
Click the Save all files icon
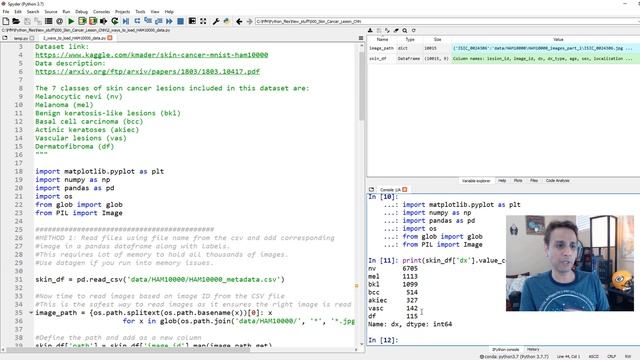(x=38, y=21)
